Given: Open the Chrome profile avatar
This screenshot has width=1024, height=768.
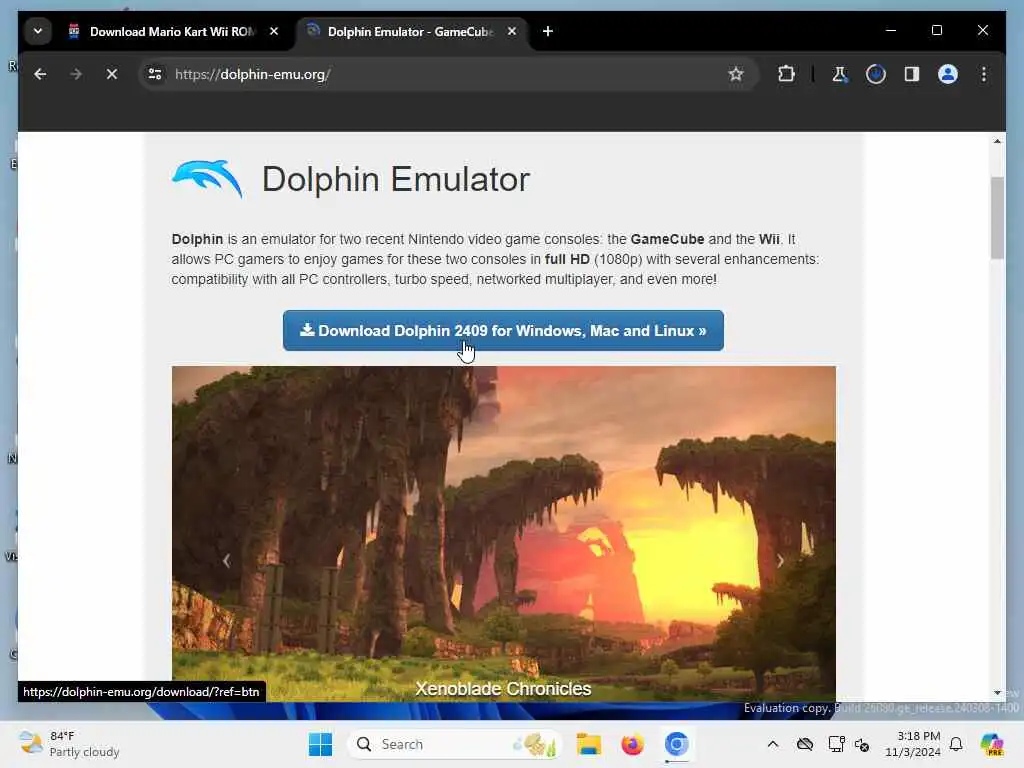Looking at the screenshot, I should [x=948, y=74].
